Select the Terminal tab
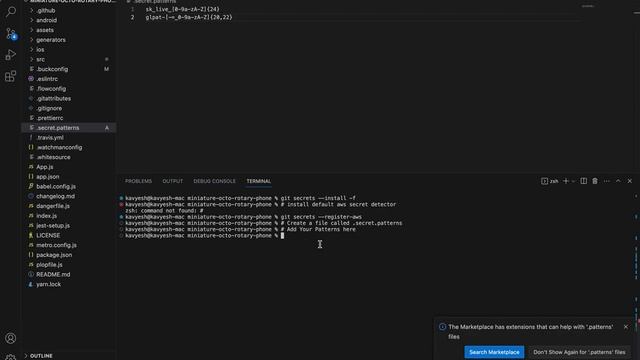This screenshot has height=360, width=640. [x=258, y=181]
